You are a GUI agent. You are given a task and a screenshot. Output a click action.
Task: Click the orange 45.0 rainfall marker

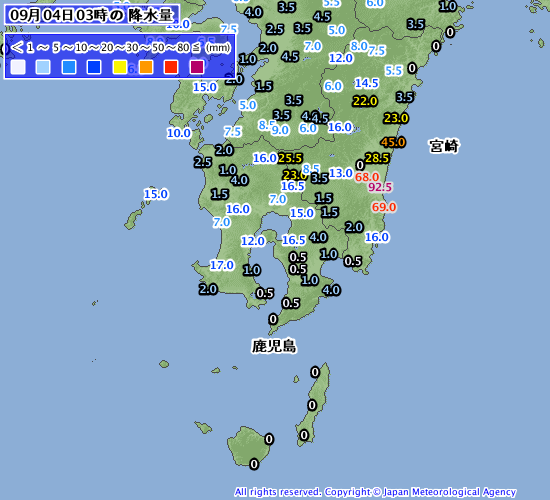point(393,142)
